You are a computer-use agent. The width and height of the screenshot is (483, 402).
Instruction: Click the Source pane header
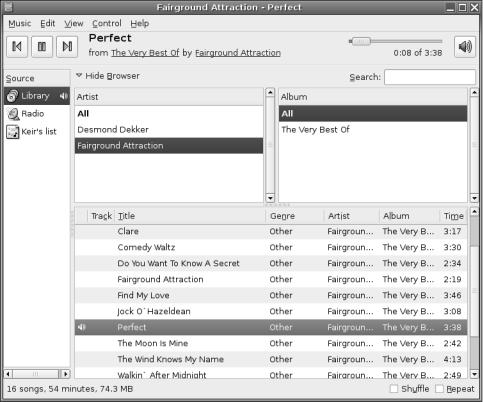point(37,79)
